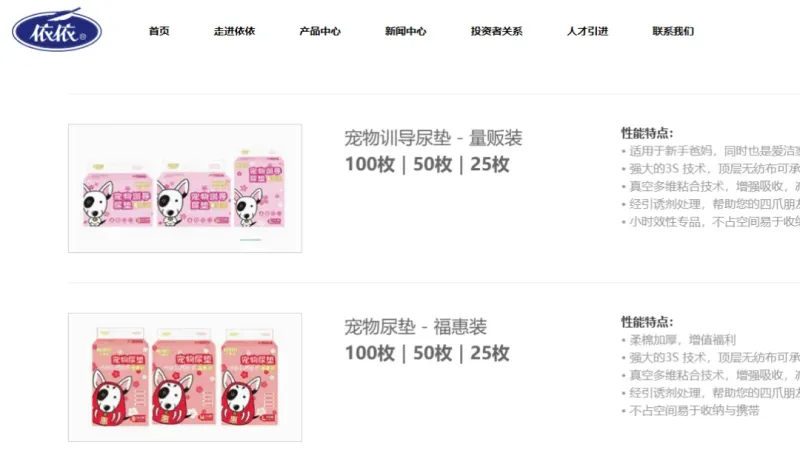Click 联系我们 in the navigation bar
Screen dimensions: 800x464
pyautogui.click(x=673, y=31)
